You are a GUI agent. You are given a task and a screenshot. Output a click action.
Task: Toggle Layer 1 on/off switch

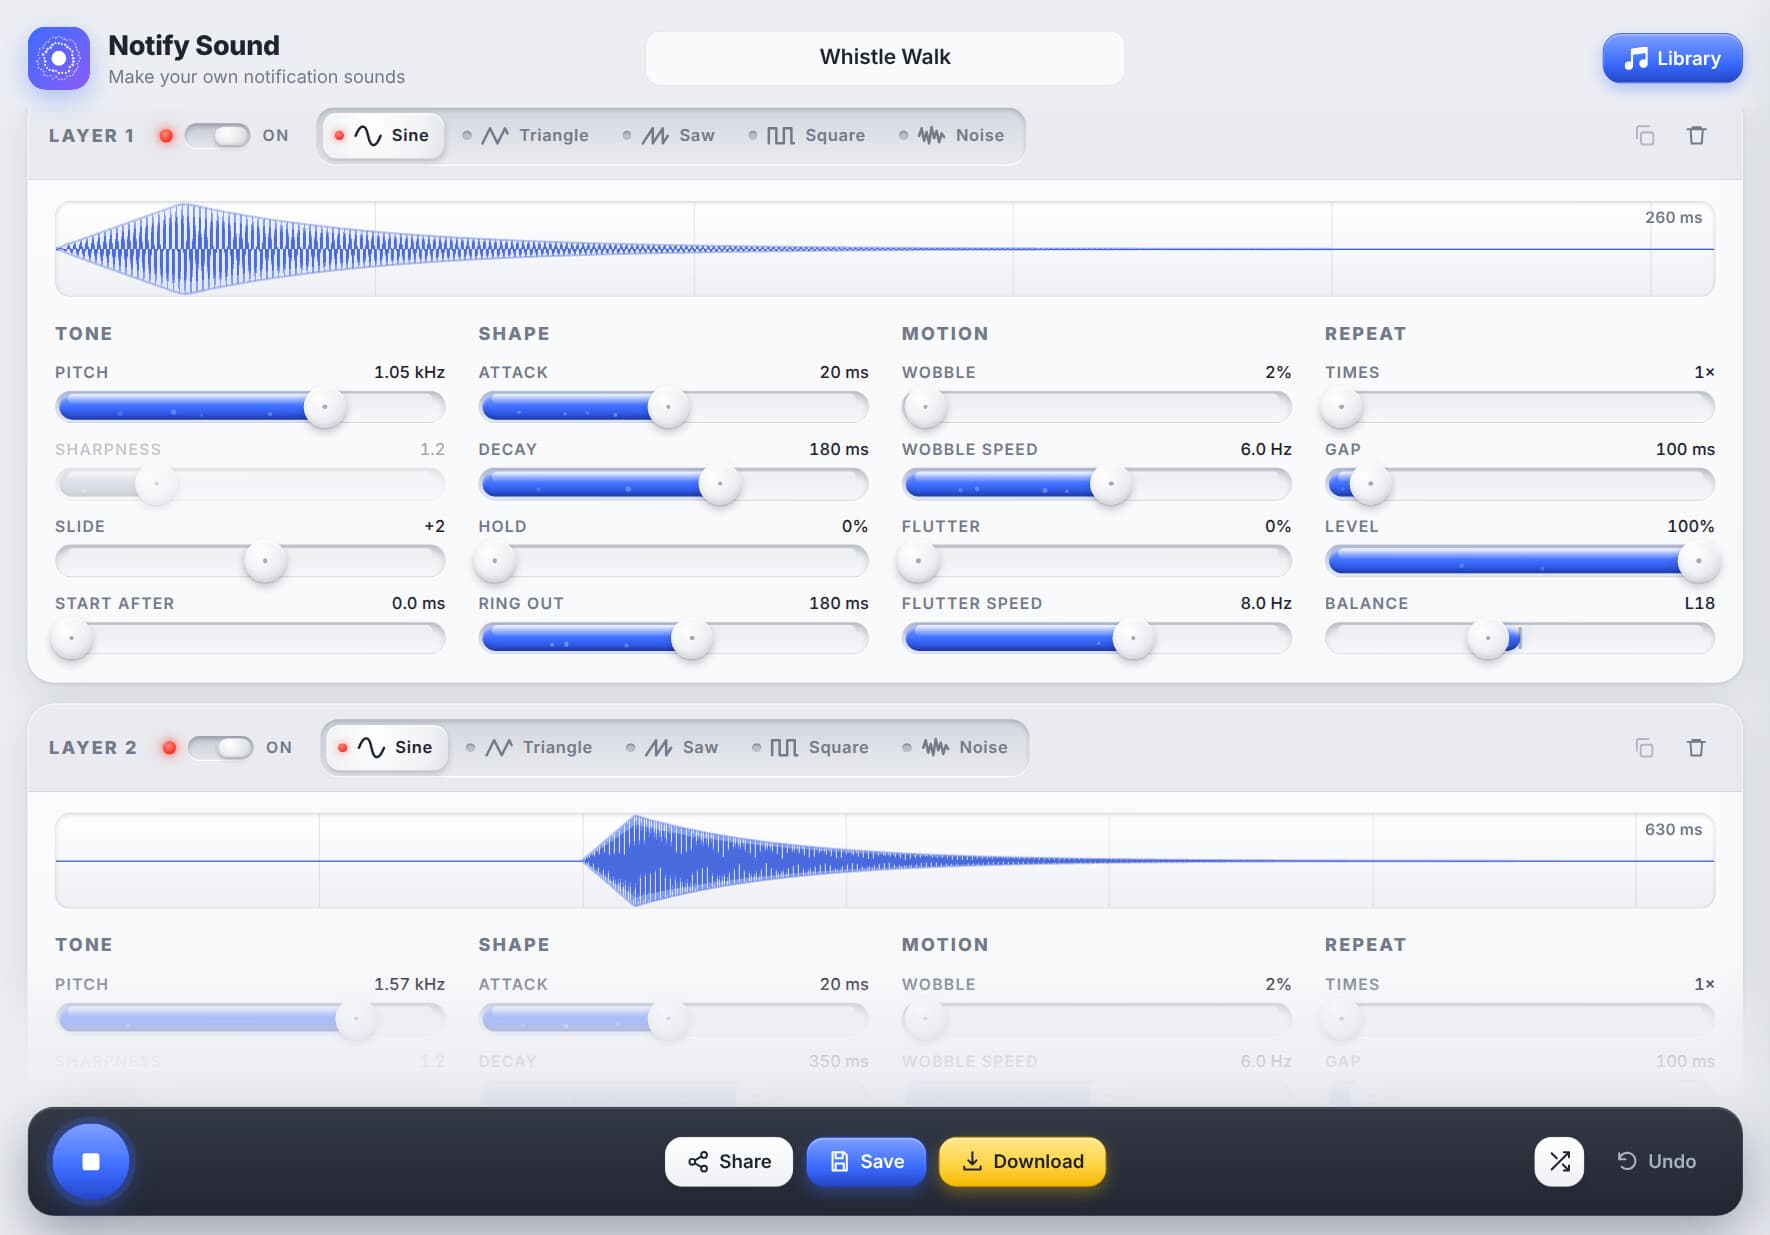click(x=217, y=135)
